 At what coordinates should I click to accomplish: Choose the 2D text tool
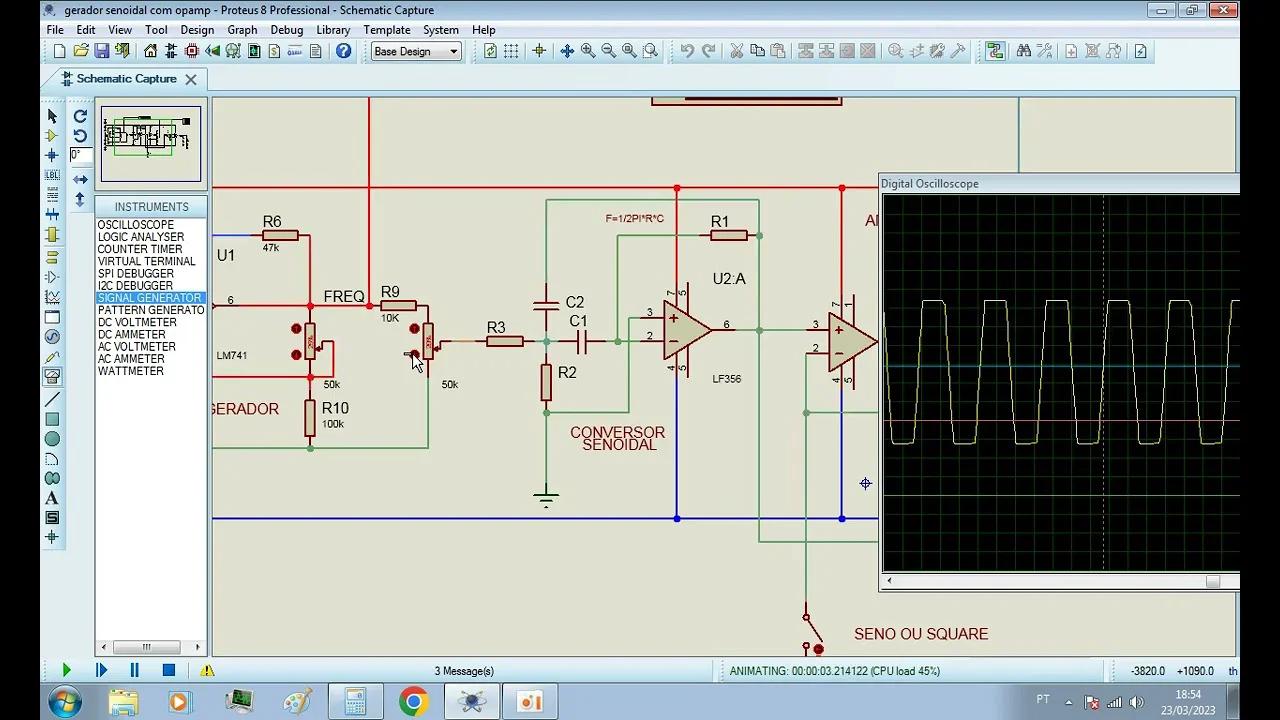click(52, 498)
